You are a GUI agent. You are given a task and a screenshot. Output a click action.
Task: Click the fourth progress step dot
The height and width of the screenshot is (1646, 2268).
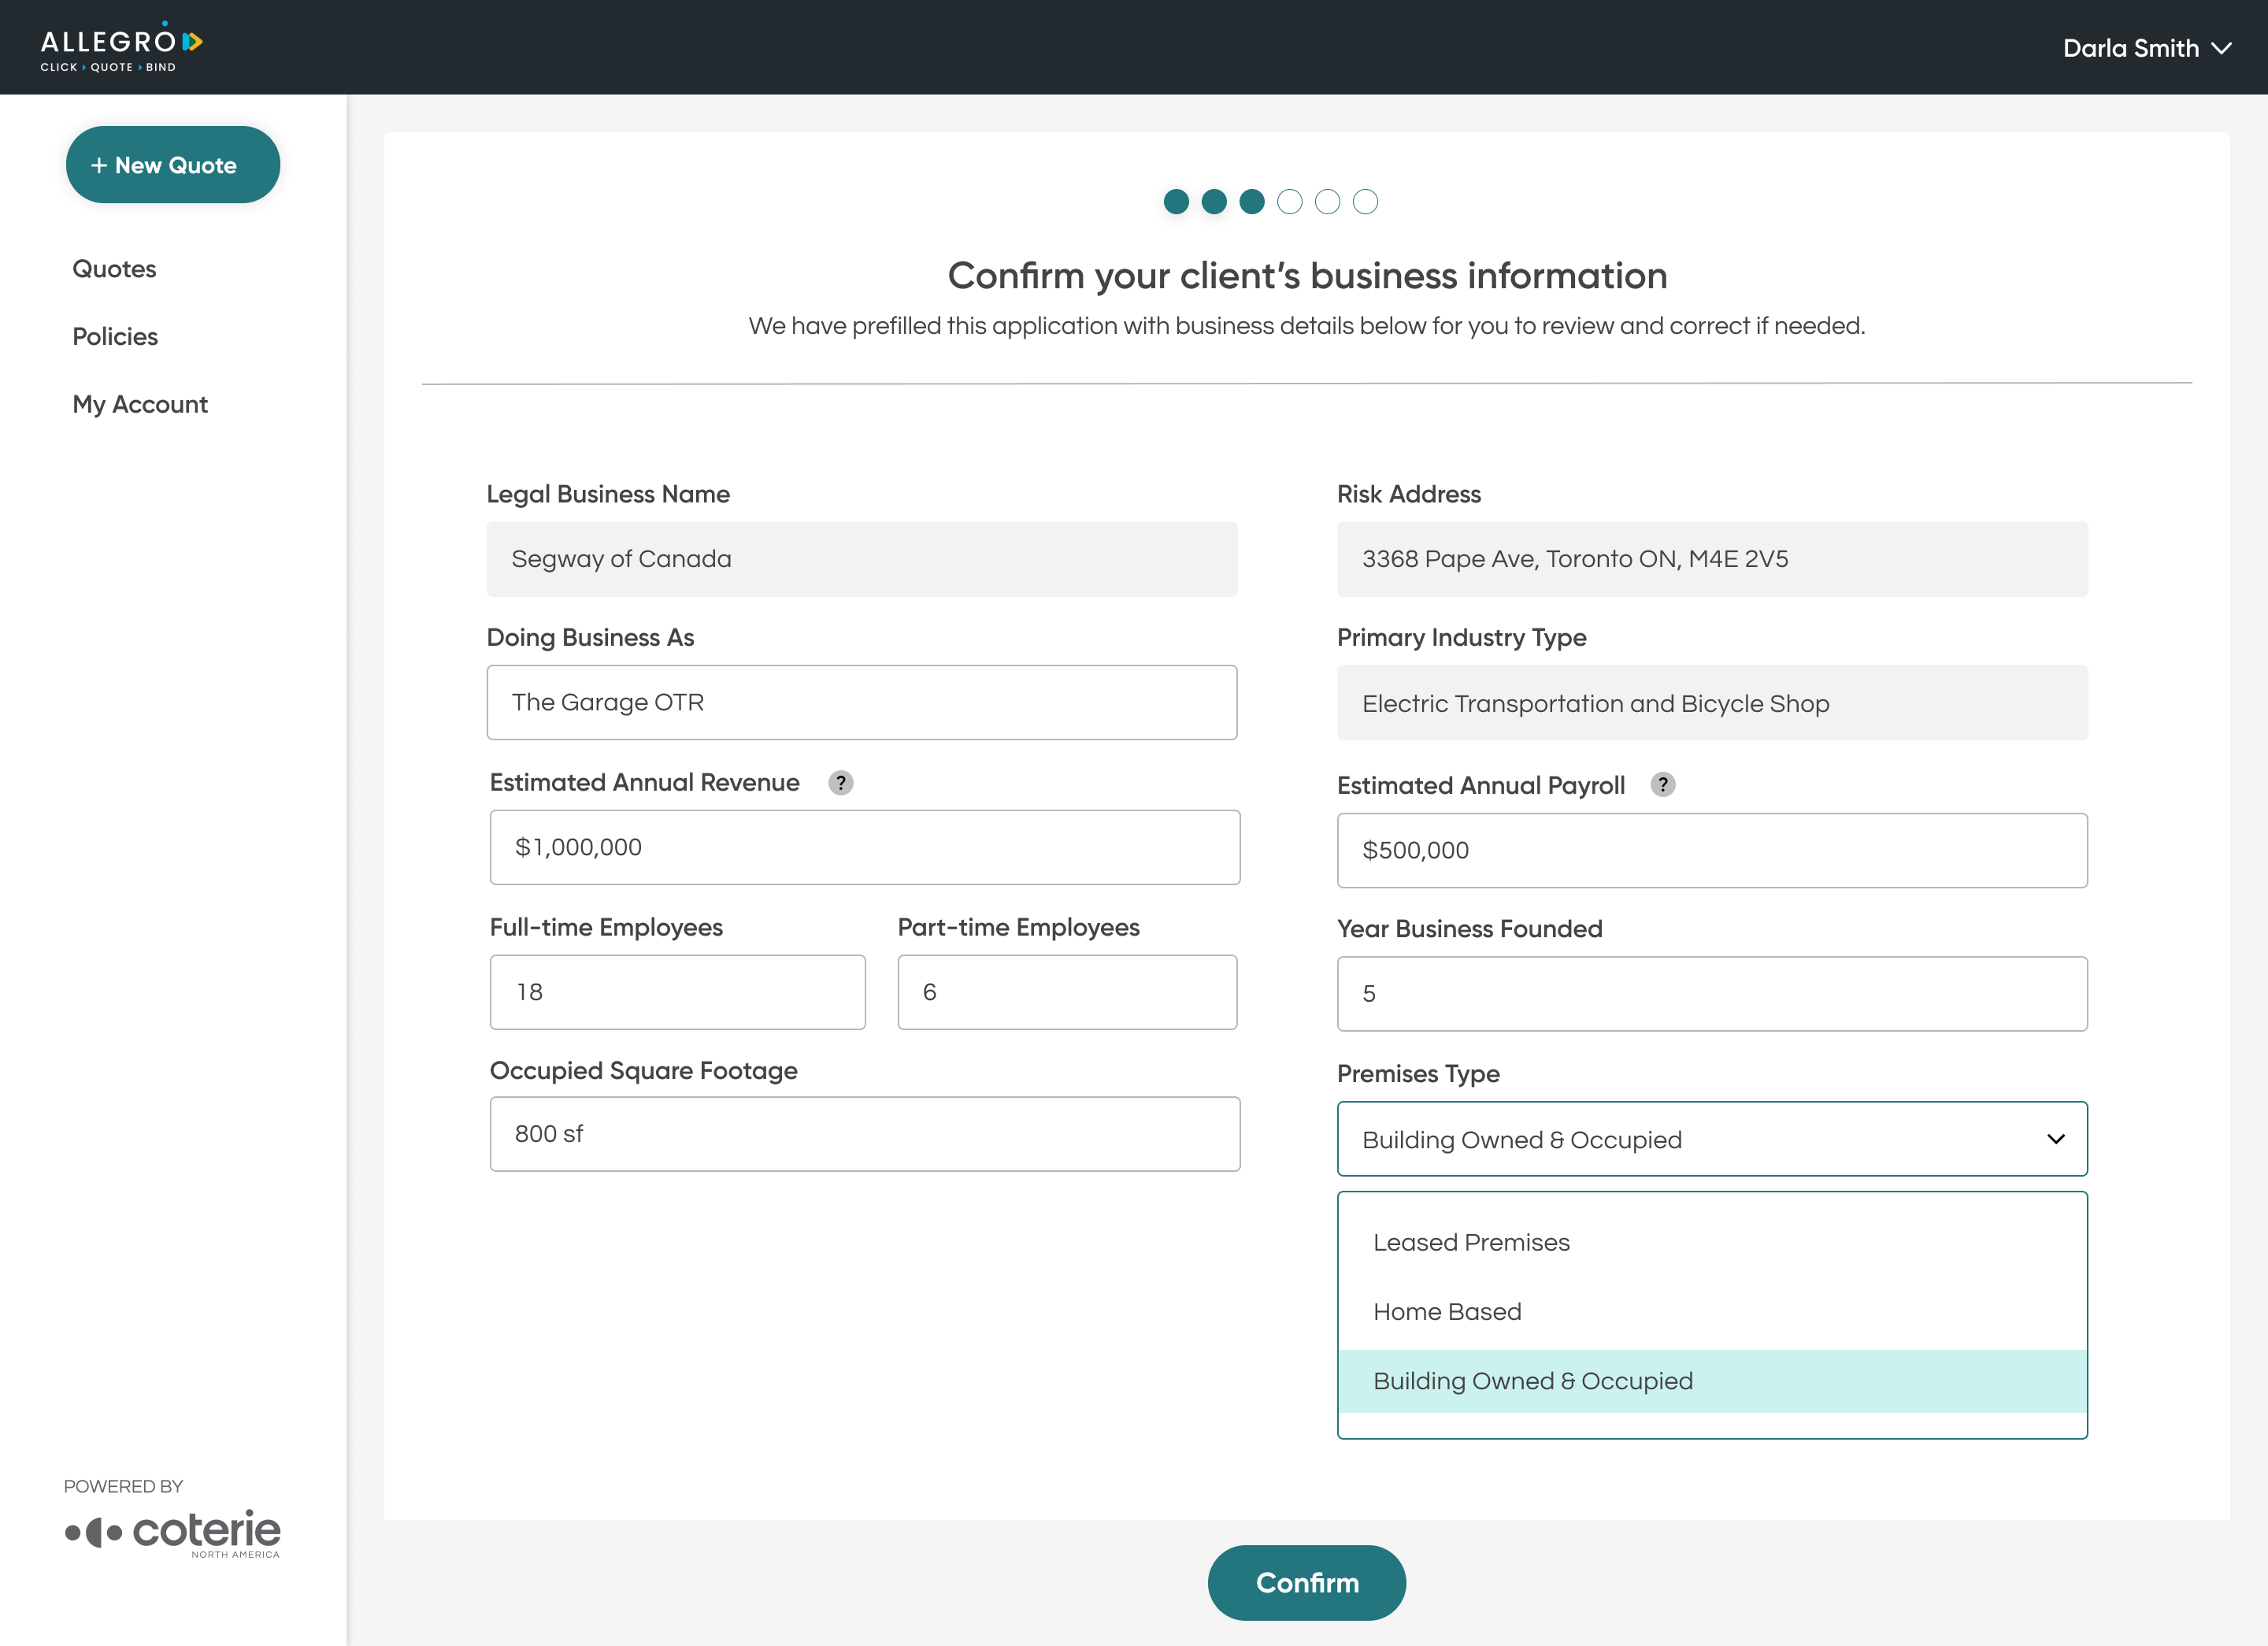pos(1289,202)
